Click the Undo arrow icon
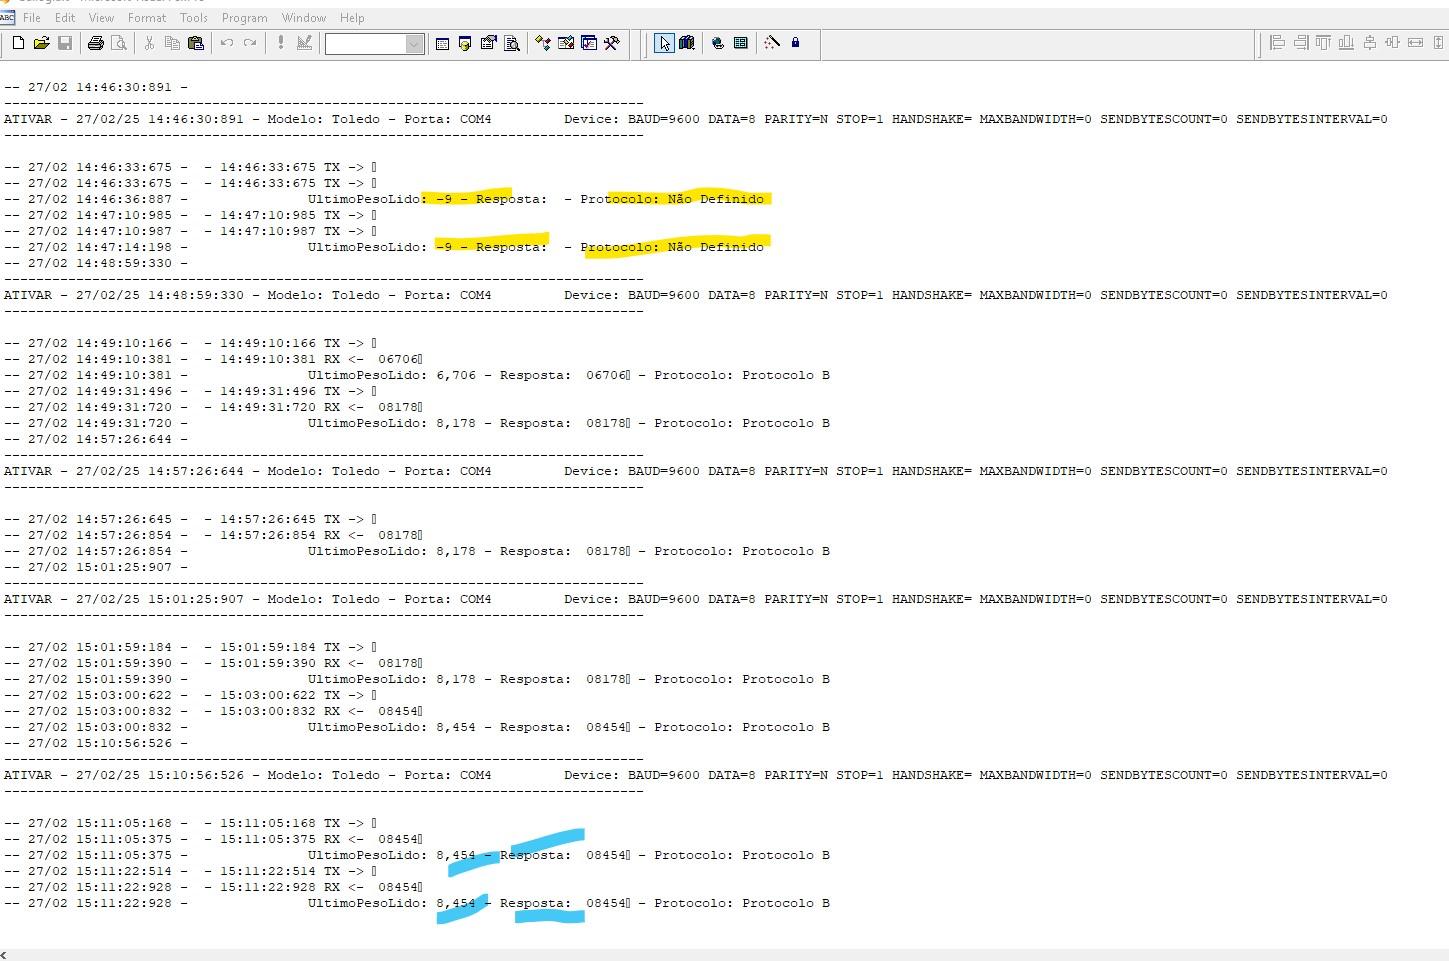 tap(227, 43)
